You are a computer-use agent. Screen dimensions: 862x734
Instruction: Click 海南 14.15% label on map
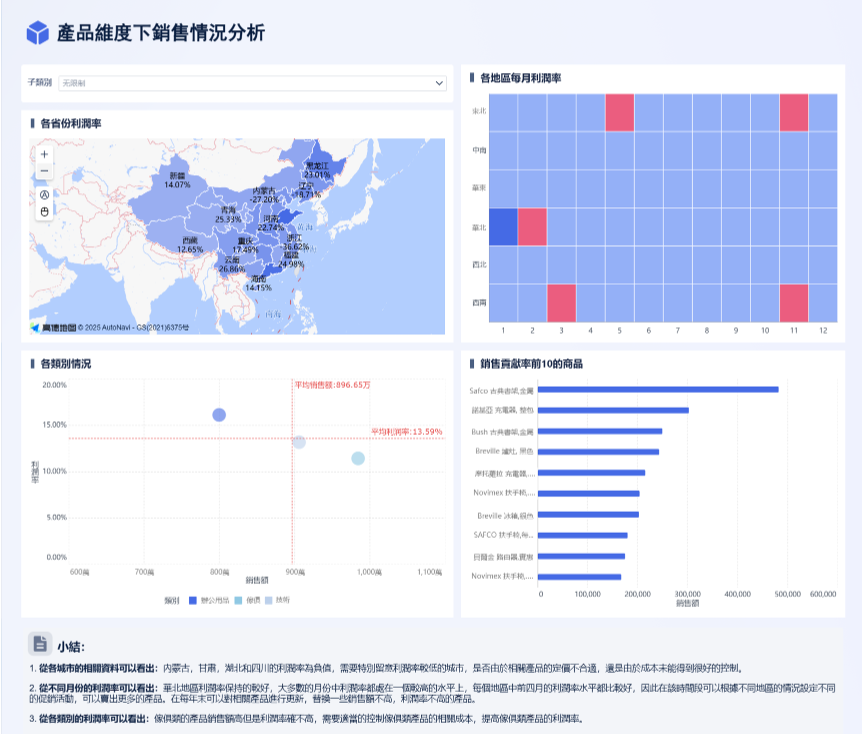coord(258,284)
